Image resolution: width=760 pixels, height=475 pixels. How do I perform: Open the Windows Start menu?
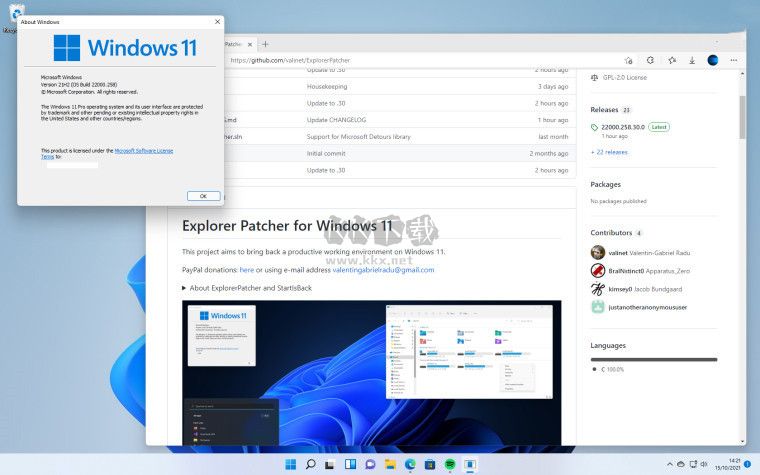tap(291, 465)
